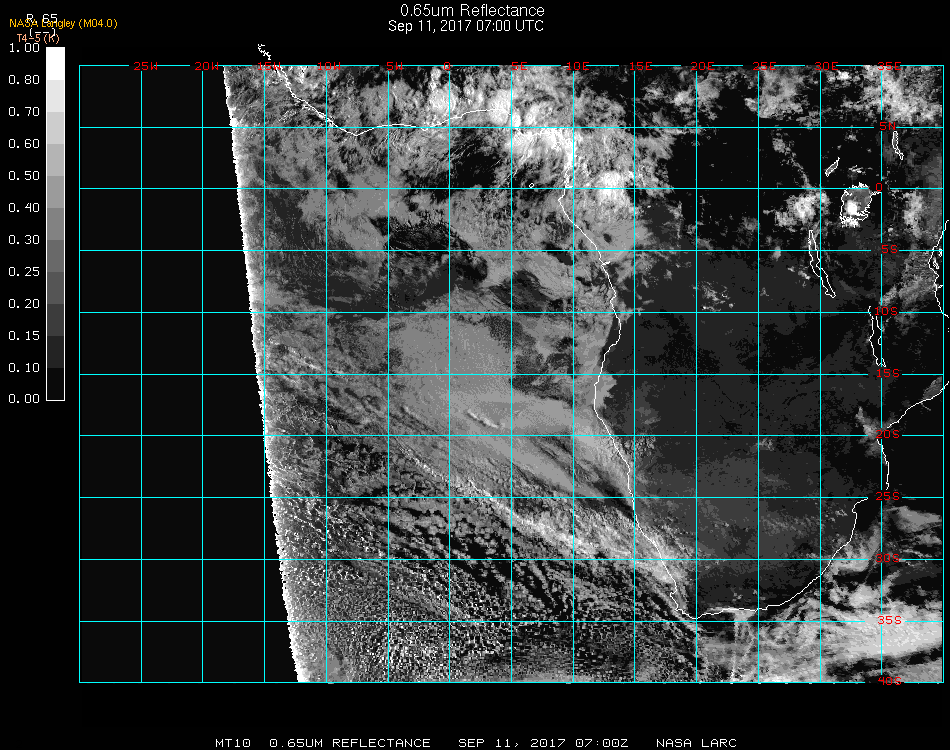The width and height of the screenshot is (950, 750).
Task: Click the 25W longitude label
Action: (145, 66)
